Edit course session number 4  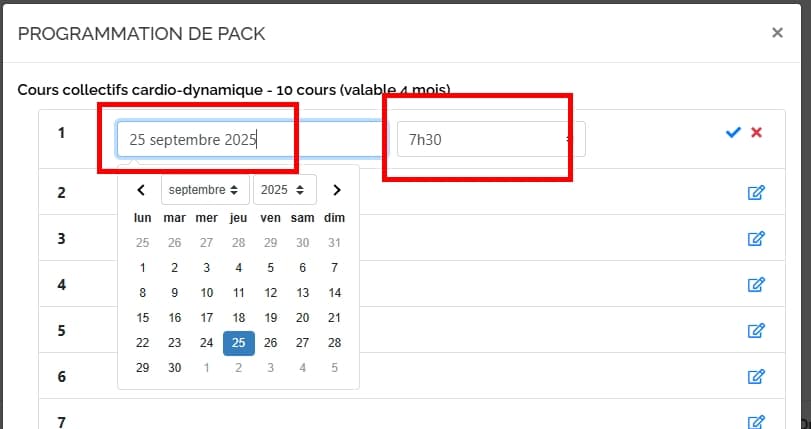point(756,284)
